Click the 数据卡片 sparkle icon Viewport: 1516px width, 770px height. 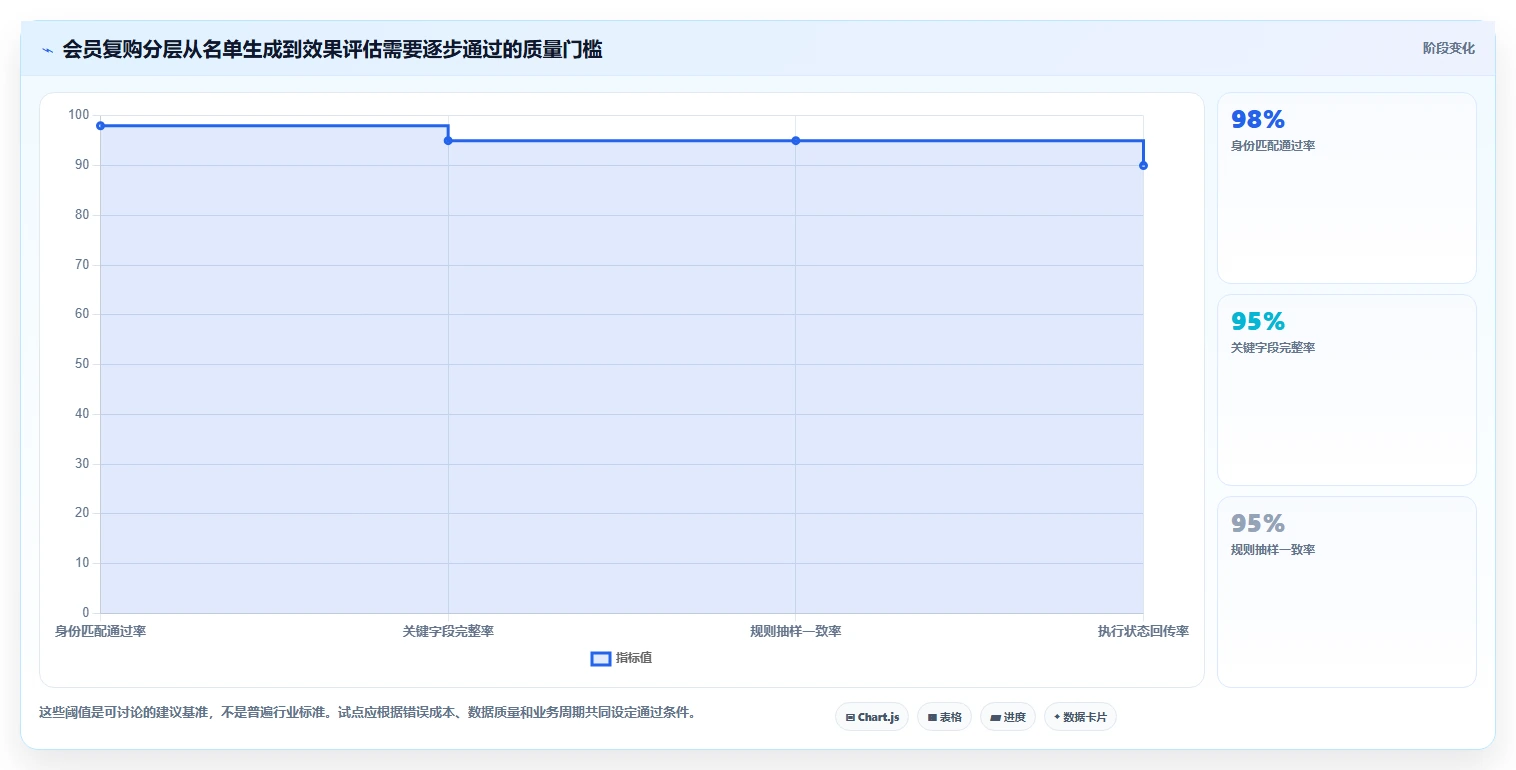[1057, 717]
